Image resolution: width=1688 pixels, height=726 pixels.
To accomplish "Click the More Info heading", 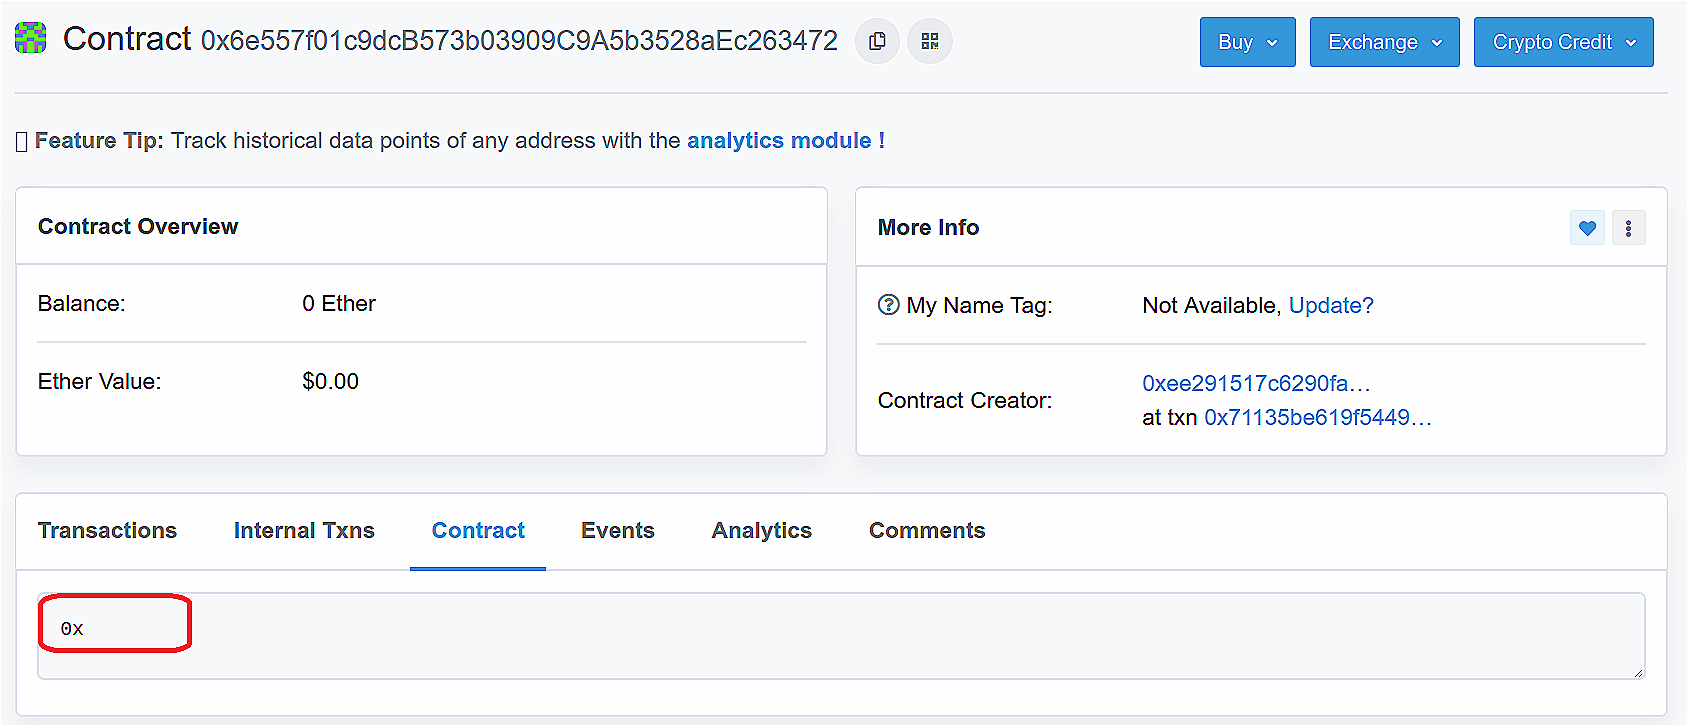I will tap(928, 228).
